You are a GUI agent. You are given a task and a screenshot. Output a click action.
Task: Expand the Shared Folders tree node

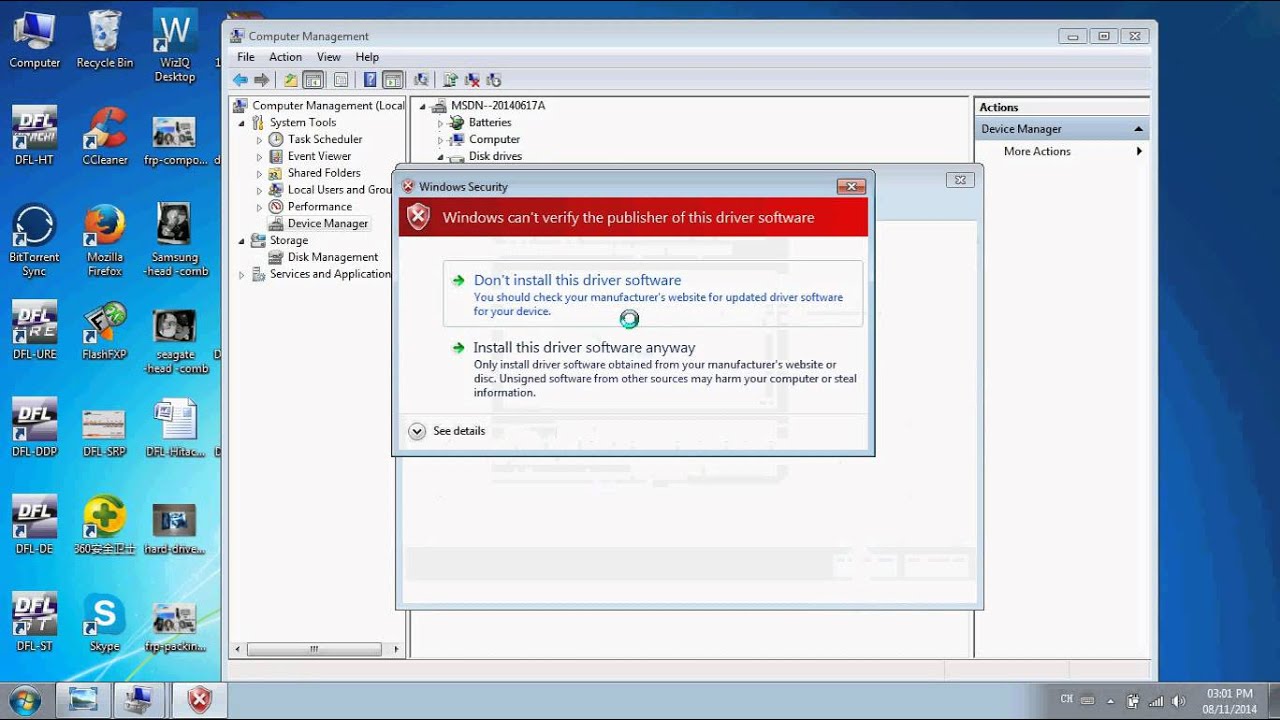pos(259,174)
